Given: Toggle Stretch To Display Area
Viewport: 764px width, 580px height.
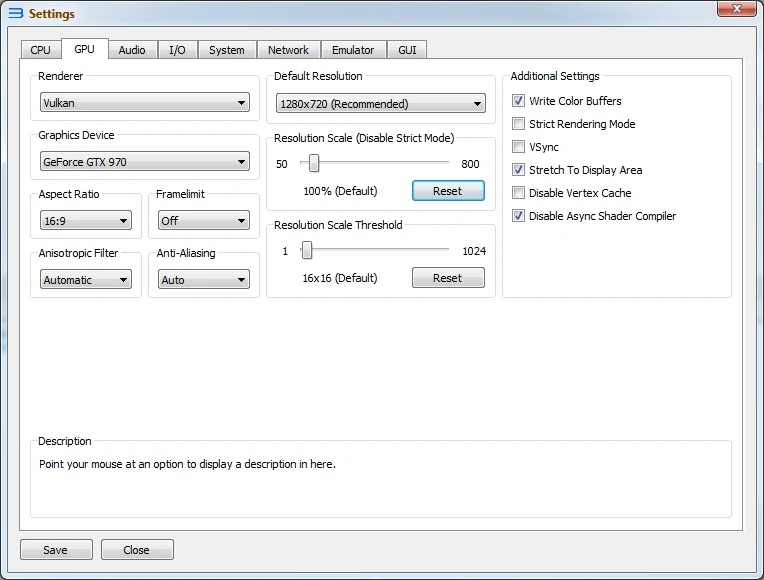Looking at the screenshot, I should click(518, 170).
